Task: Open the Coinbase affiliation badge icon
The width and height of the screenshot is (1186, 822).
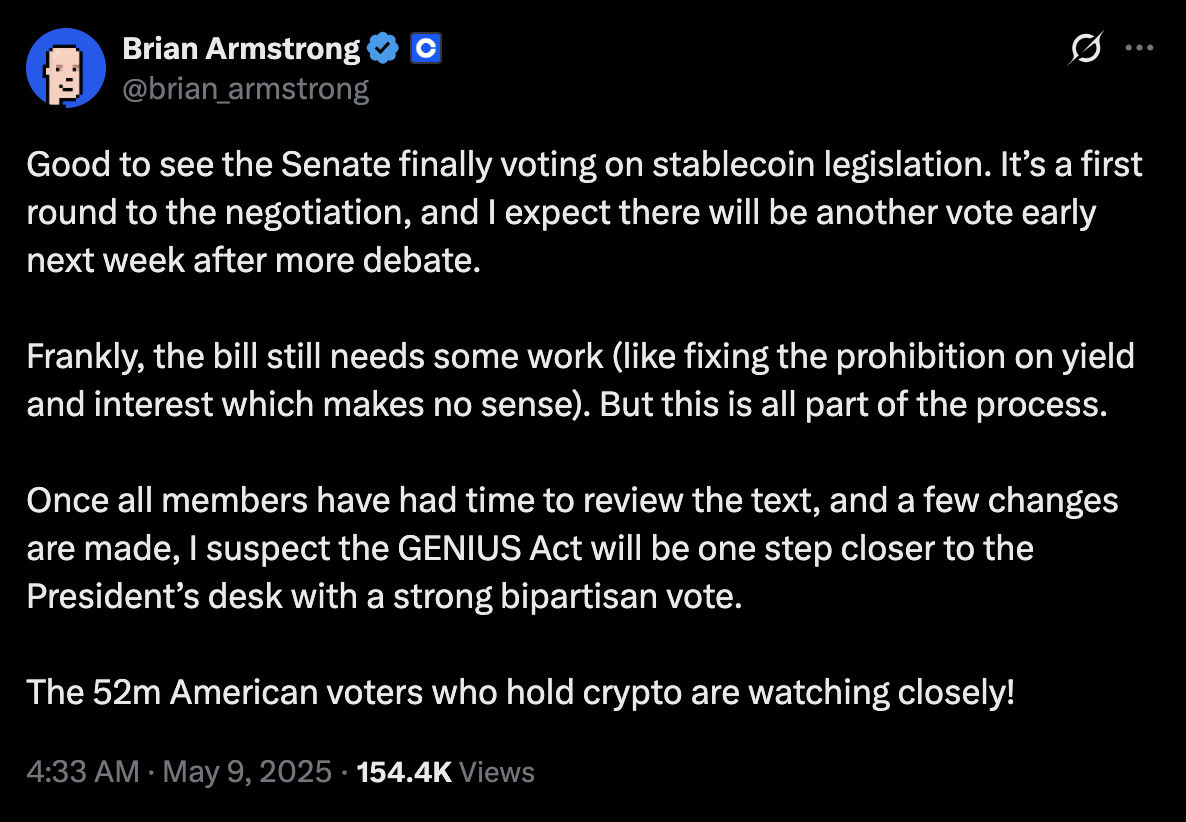Action: [426, 49]
